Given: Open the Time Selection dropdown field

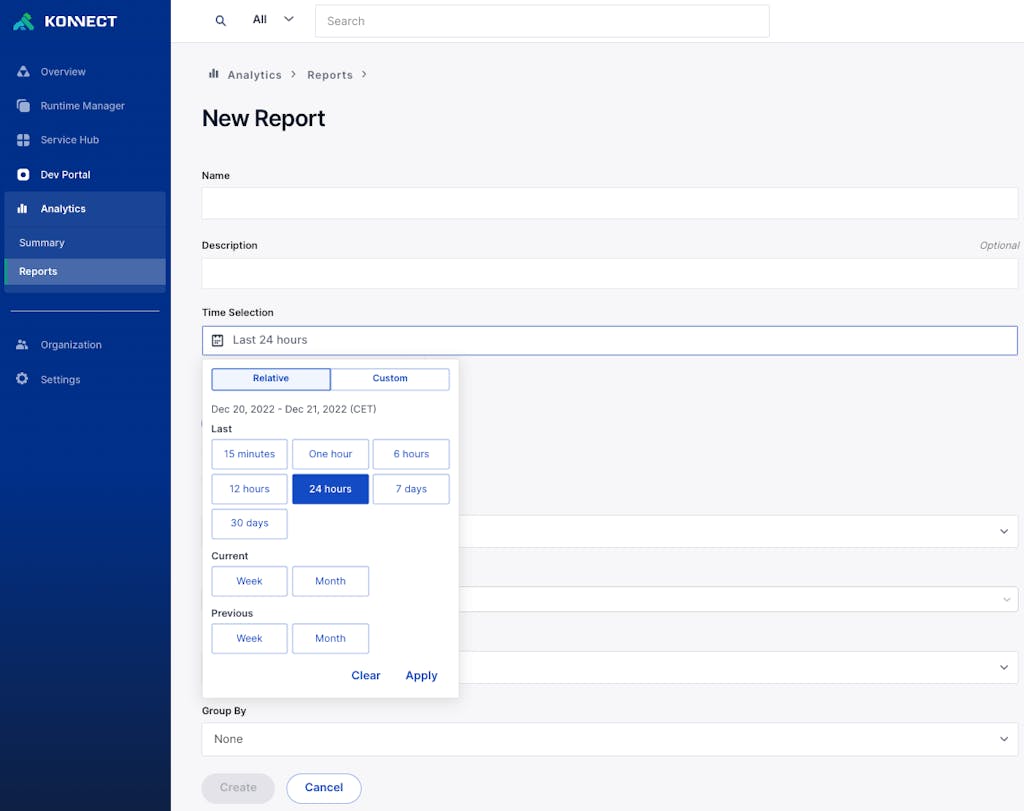Looking at the screenshot, I should click(610, 340).
